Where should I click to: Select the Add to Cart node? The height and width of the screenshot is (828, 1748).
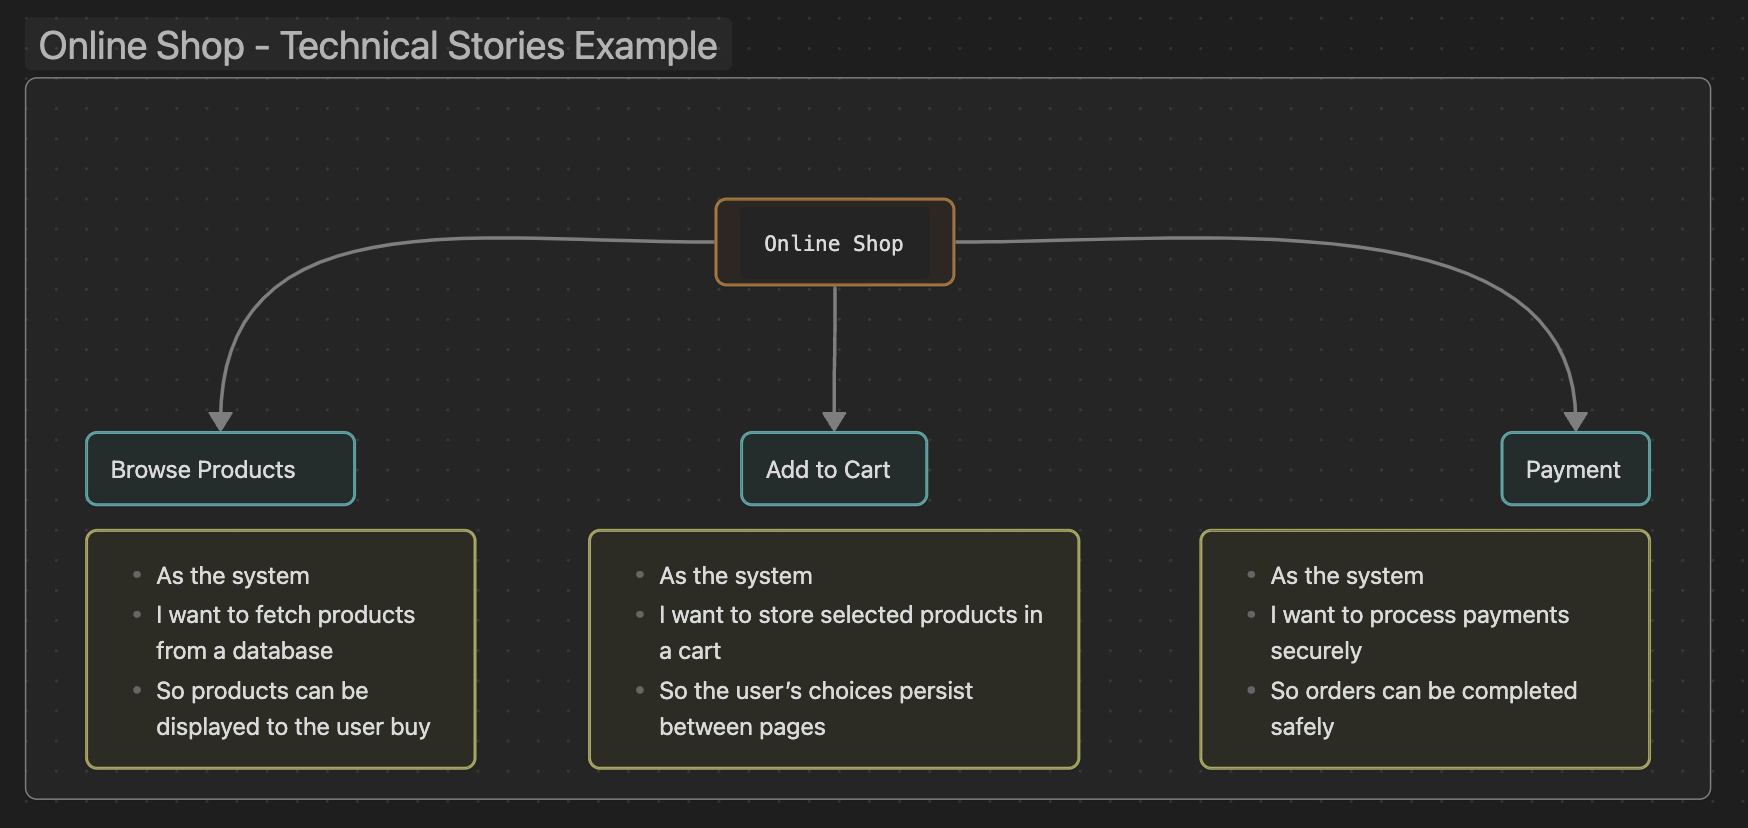(833, 469)
